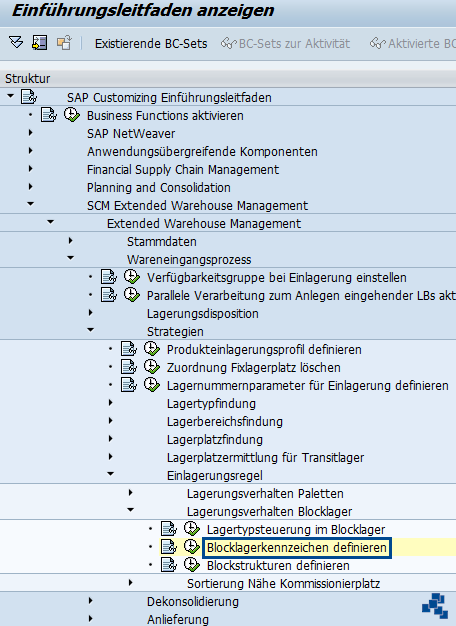Select Zuordnung Fixlagerplatz löschen entry
The width and height of the screenshot is (456, 626).
point(254,367)
